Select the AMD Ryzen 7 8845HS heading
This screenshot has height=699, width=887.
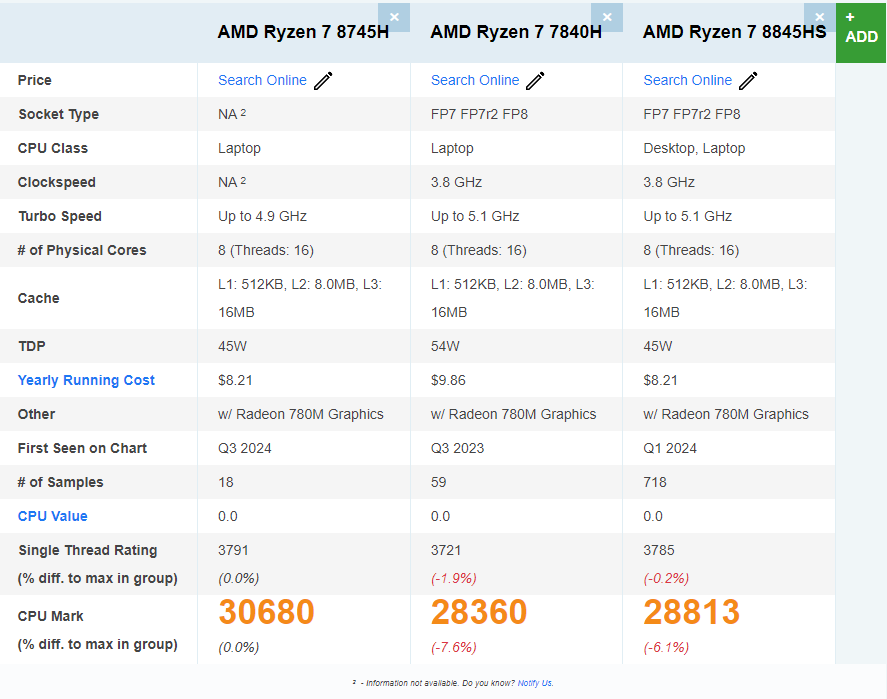tap(734, 32)
